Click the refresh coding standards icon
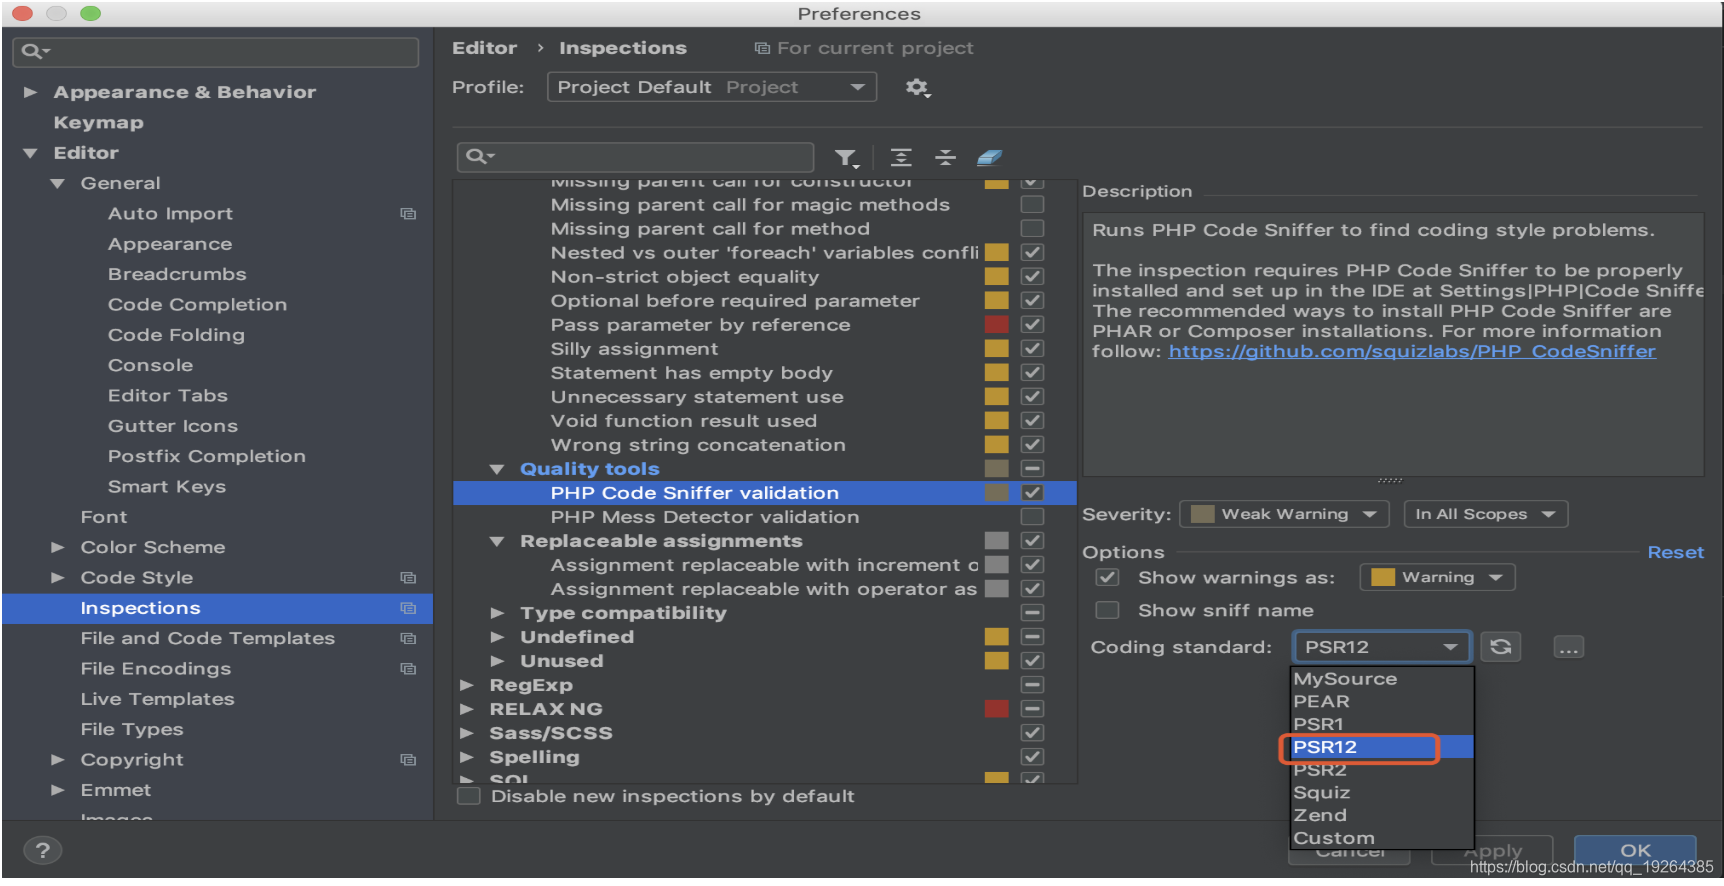This screenshot has width=1724, height=886. coord(1501,647)
